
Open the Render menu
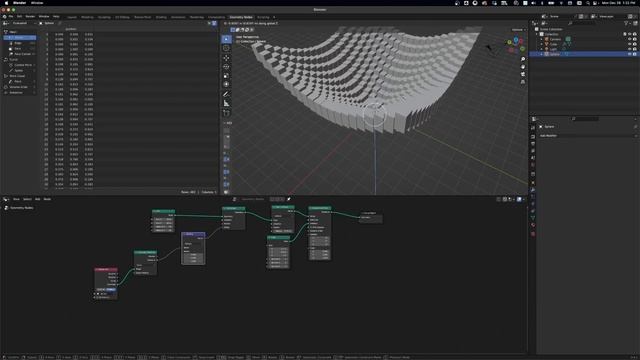[30, 17]
